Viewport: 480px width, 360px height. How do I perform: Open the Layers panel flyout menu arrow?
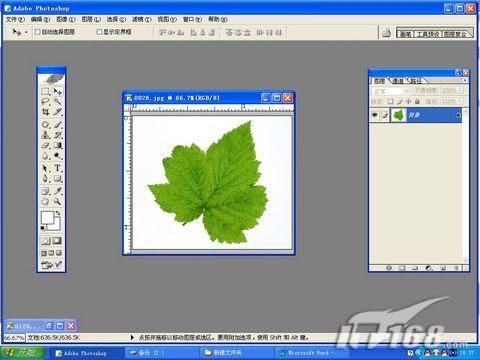(465, 80)
